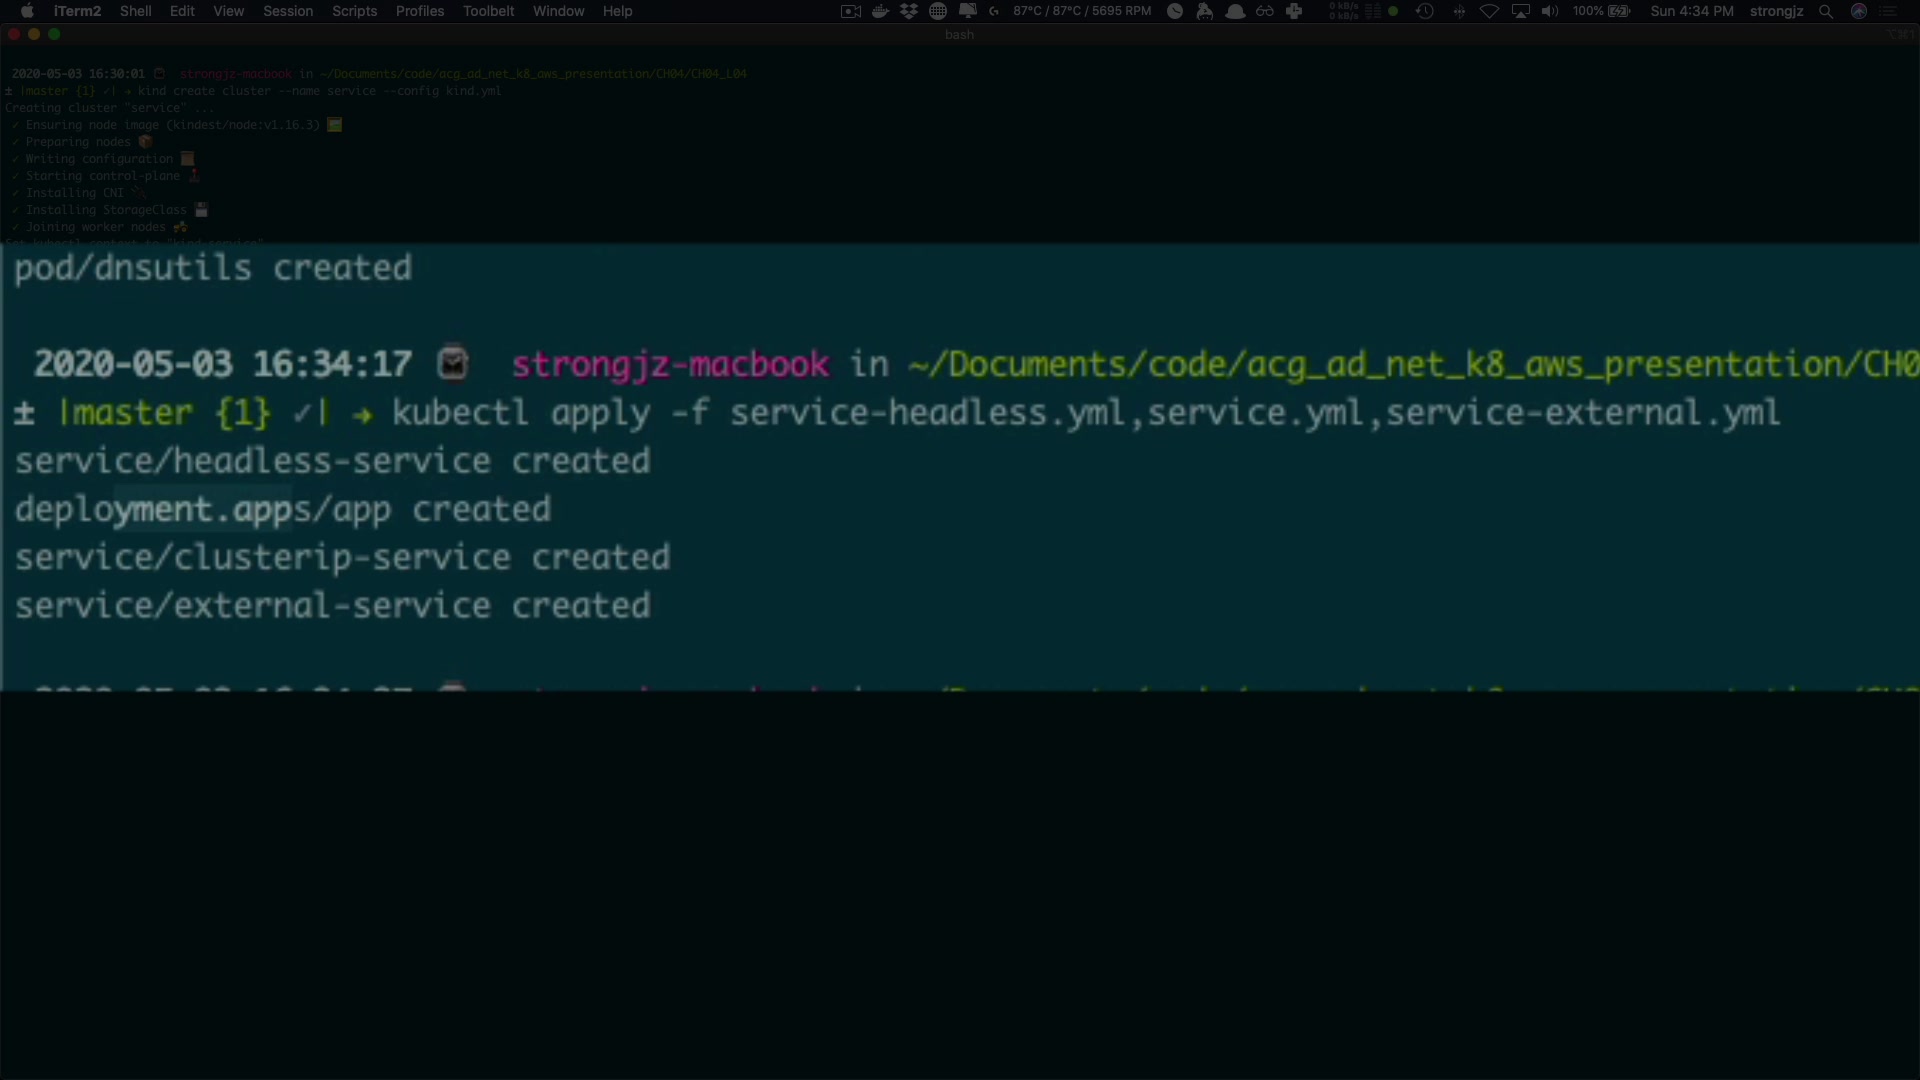Open the Apple menu

pyautogui.click(x=27, y=11)
